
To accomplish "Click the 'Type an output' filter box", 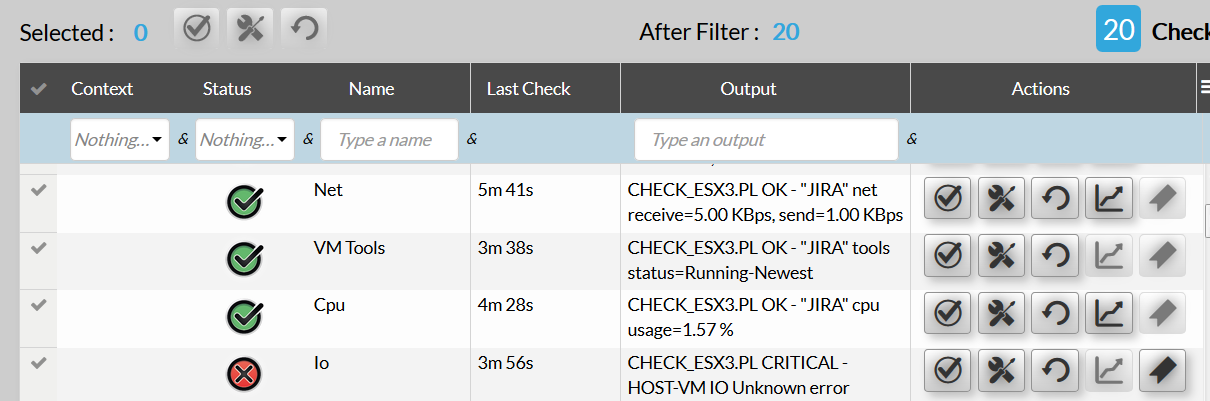I will click(x=765, y=140).
